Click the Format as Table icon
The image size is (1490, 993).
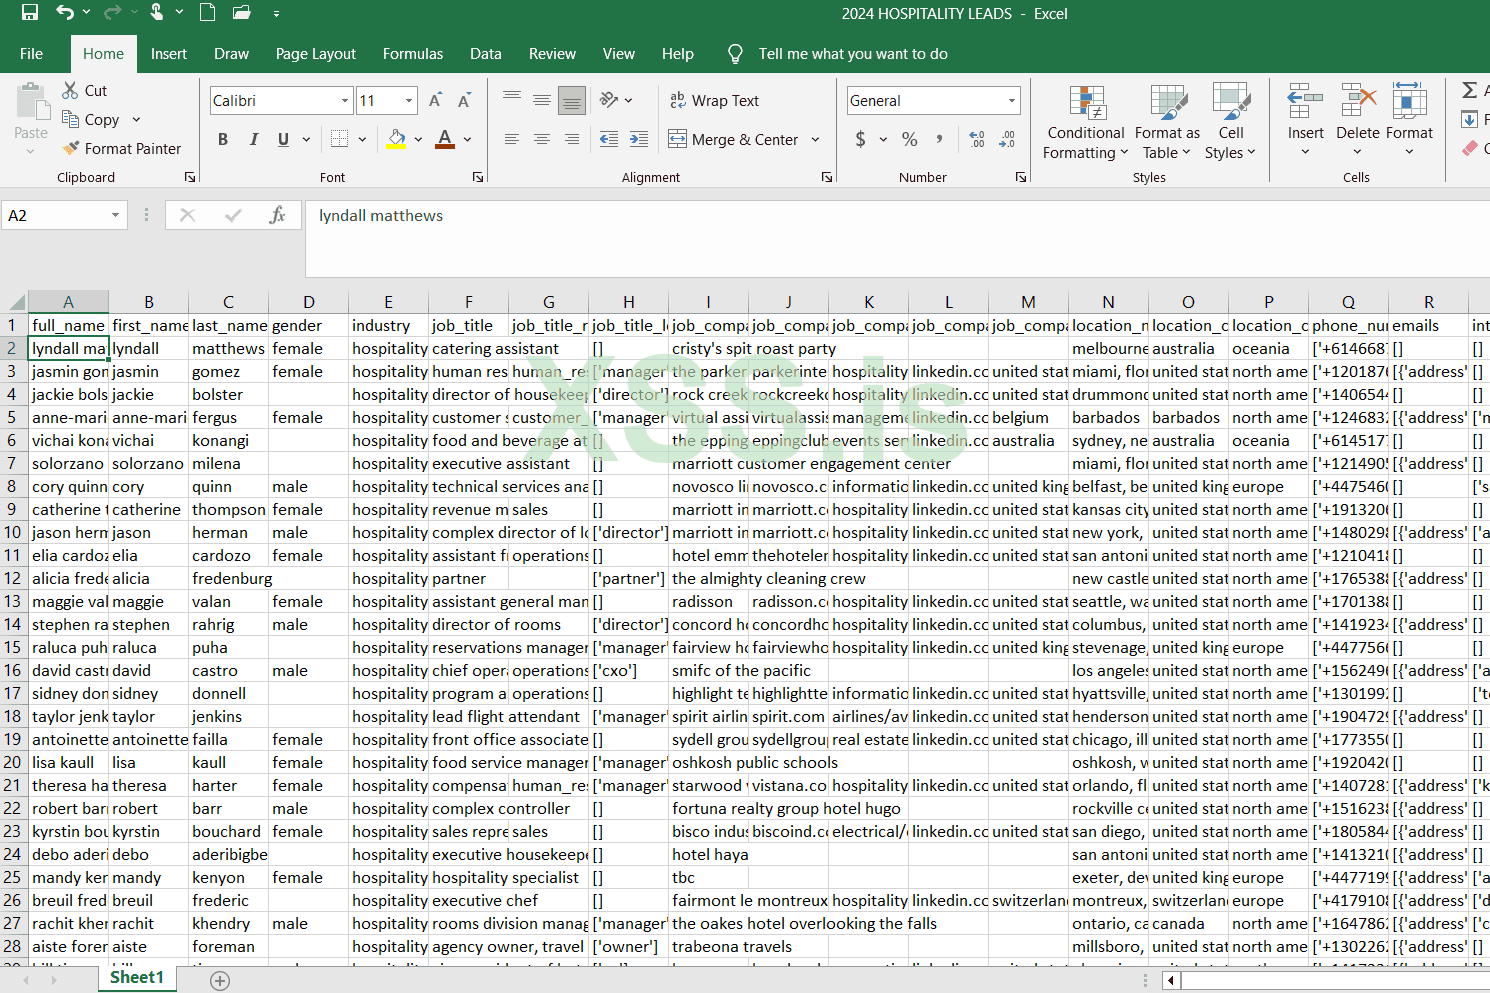(x=1167, y=120)
